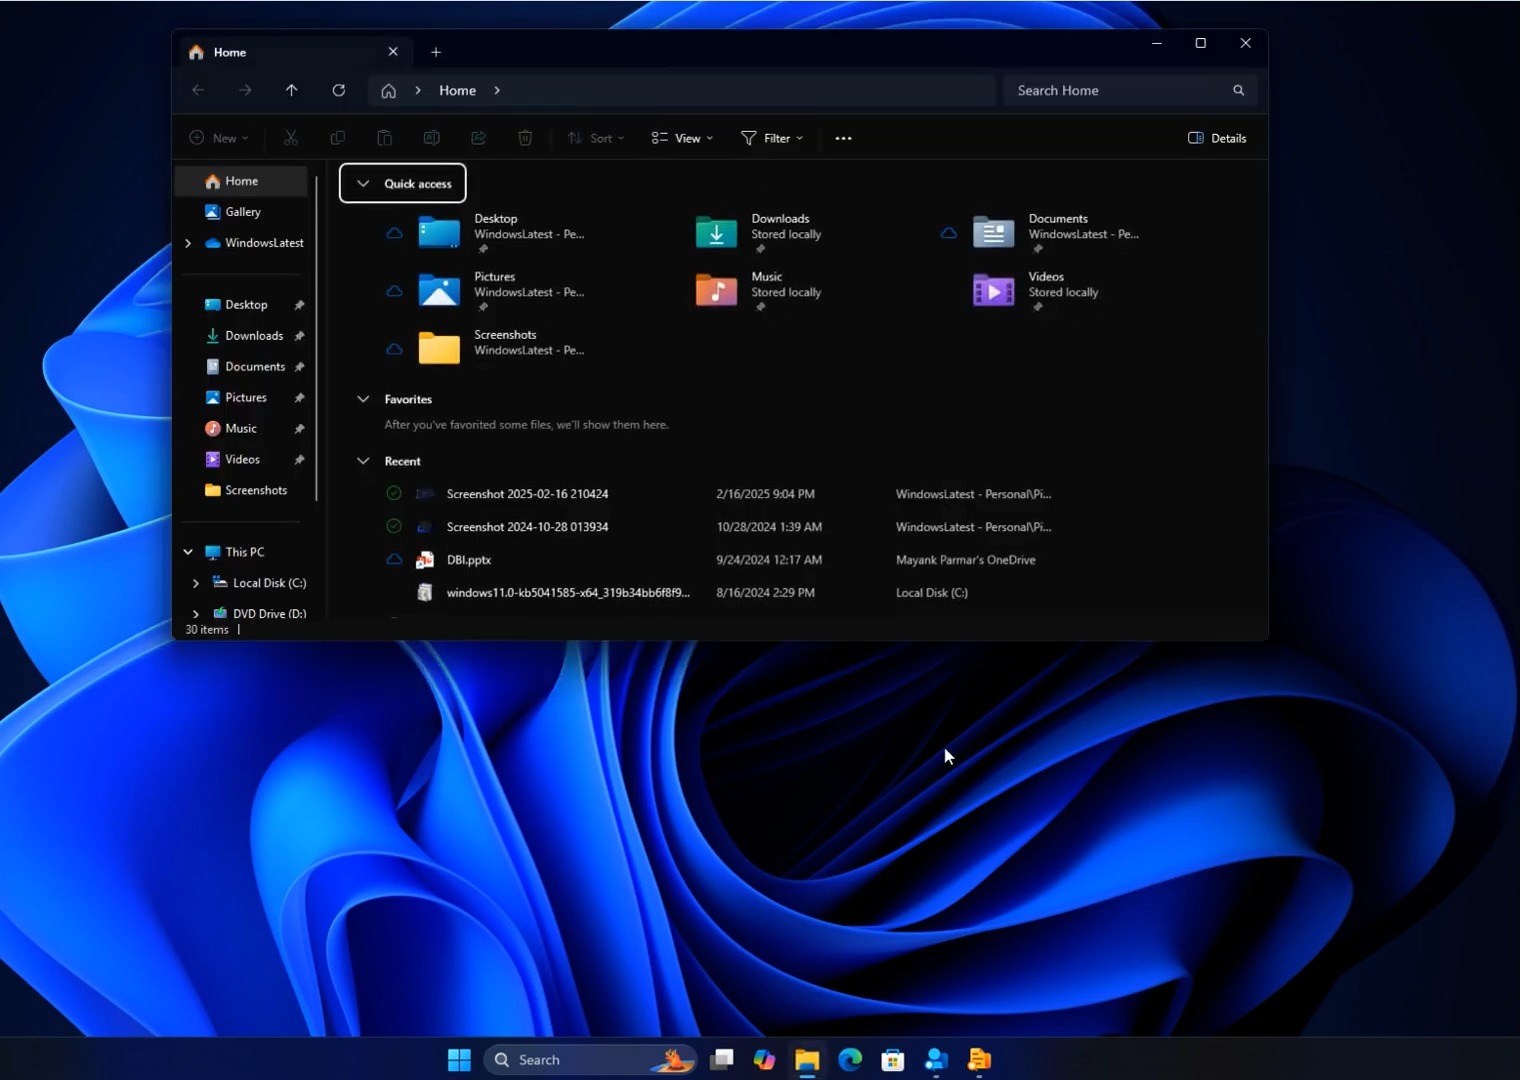Unpin Desktop in the sidebar
Screen dimensions: 1520x1080
[299, 305]
